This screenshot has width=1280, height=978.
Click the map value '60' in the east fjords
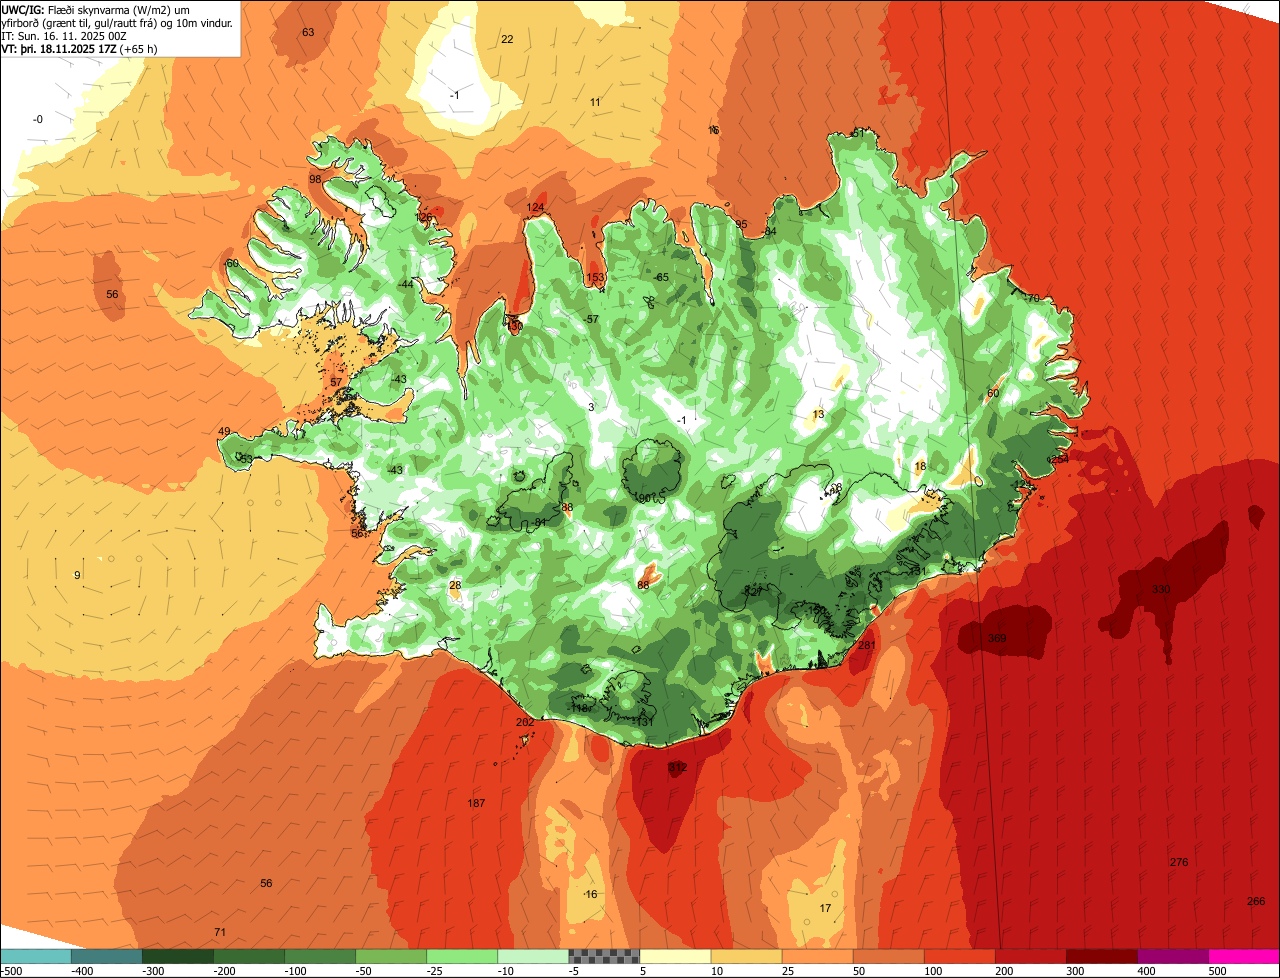(x=993, y=393)
